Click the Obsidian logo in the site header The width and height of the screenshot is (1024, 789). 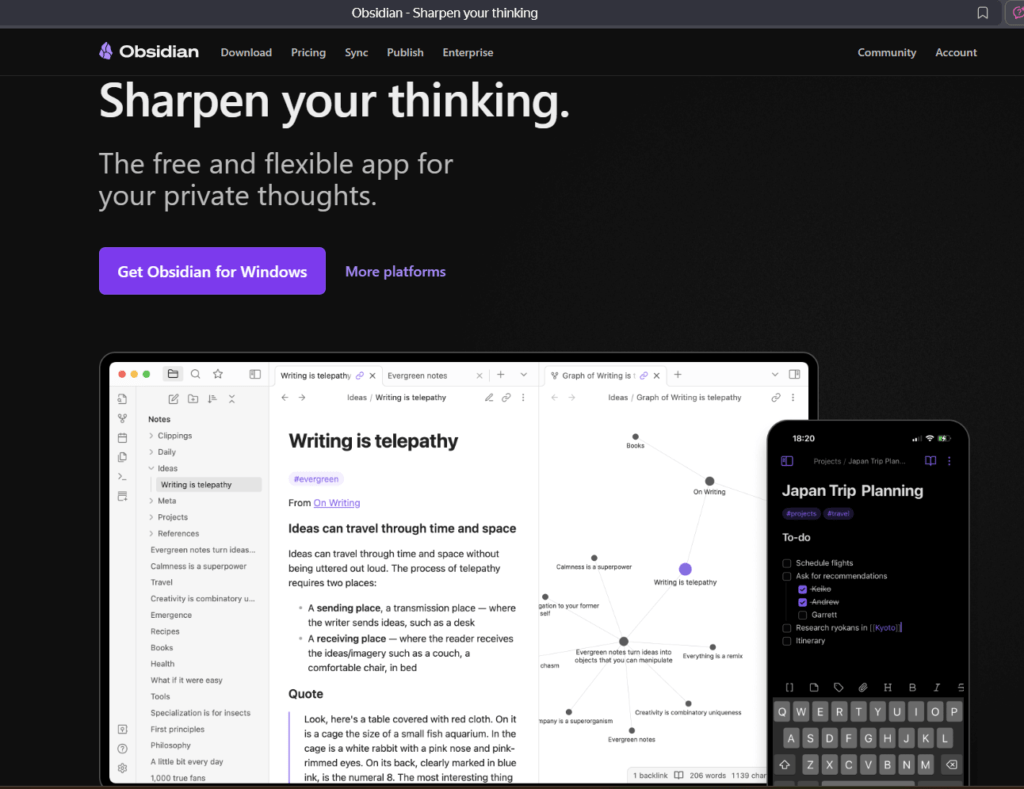click(148, 52)
